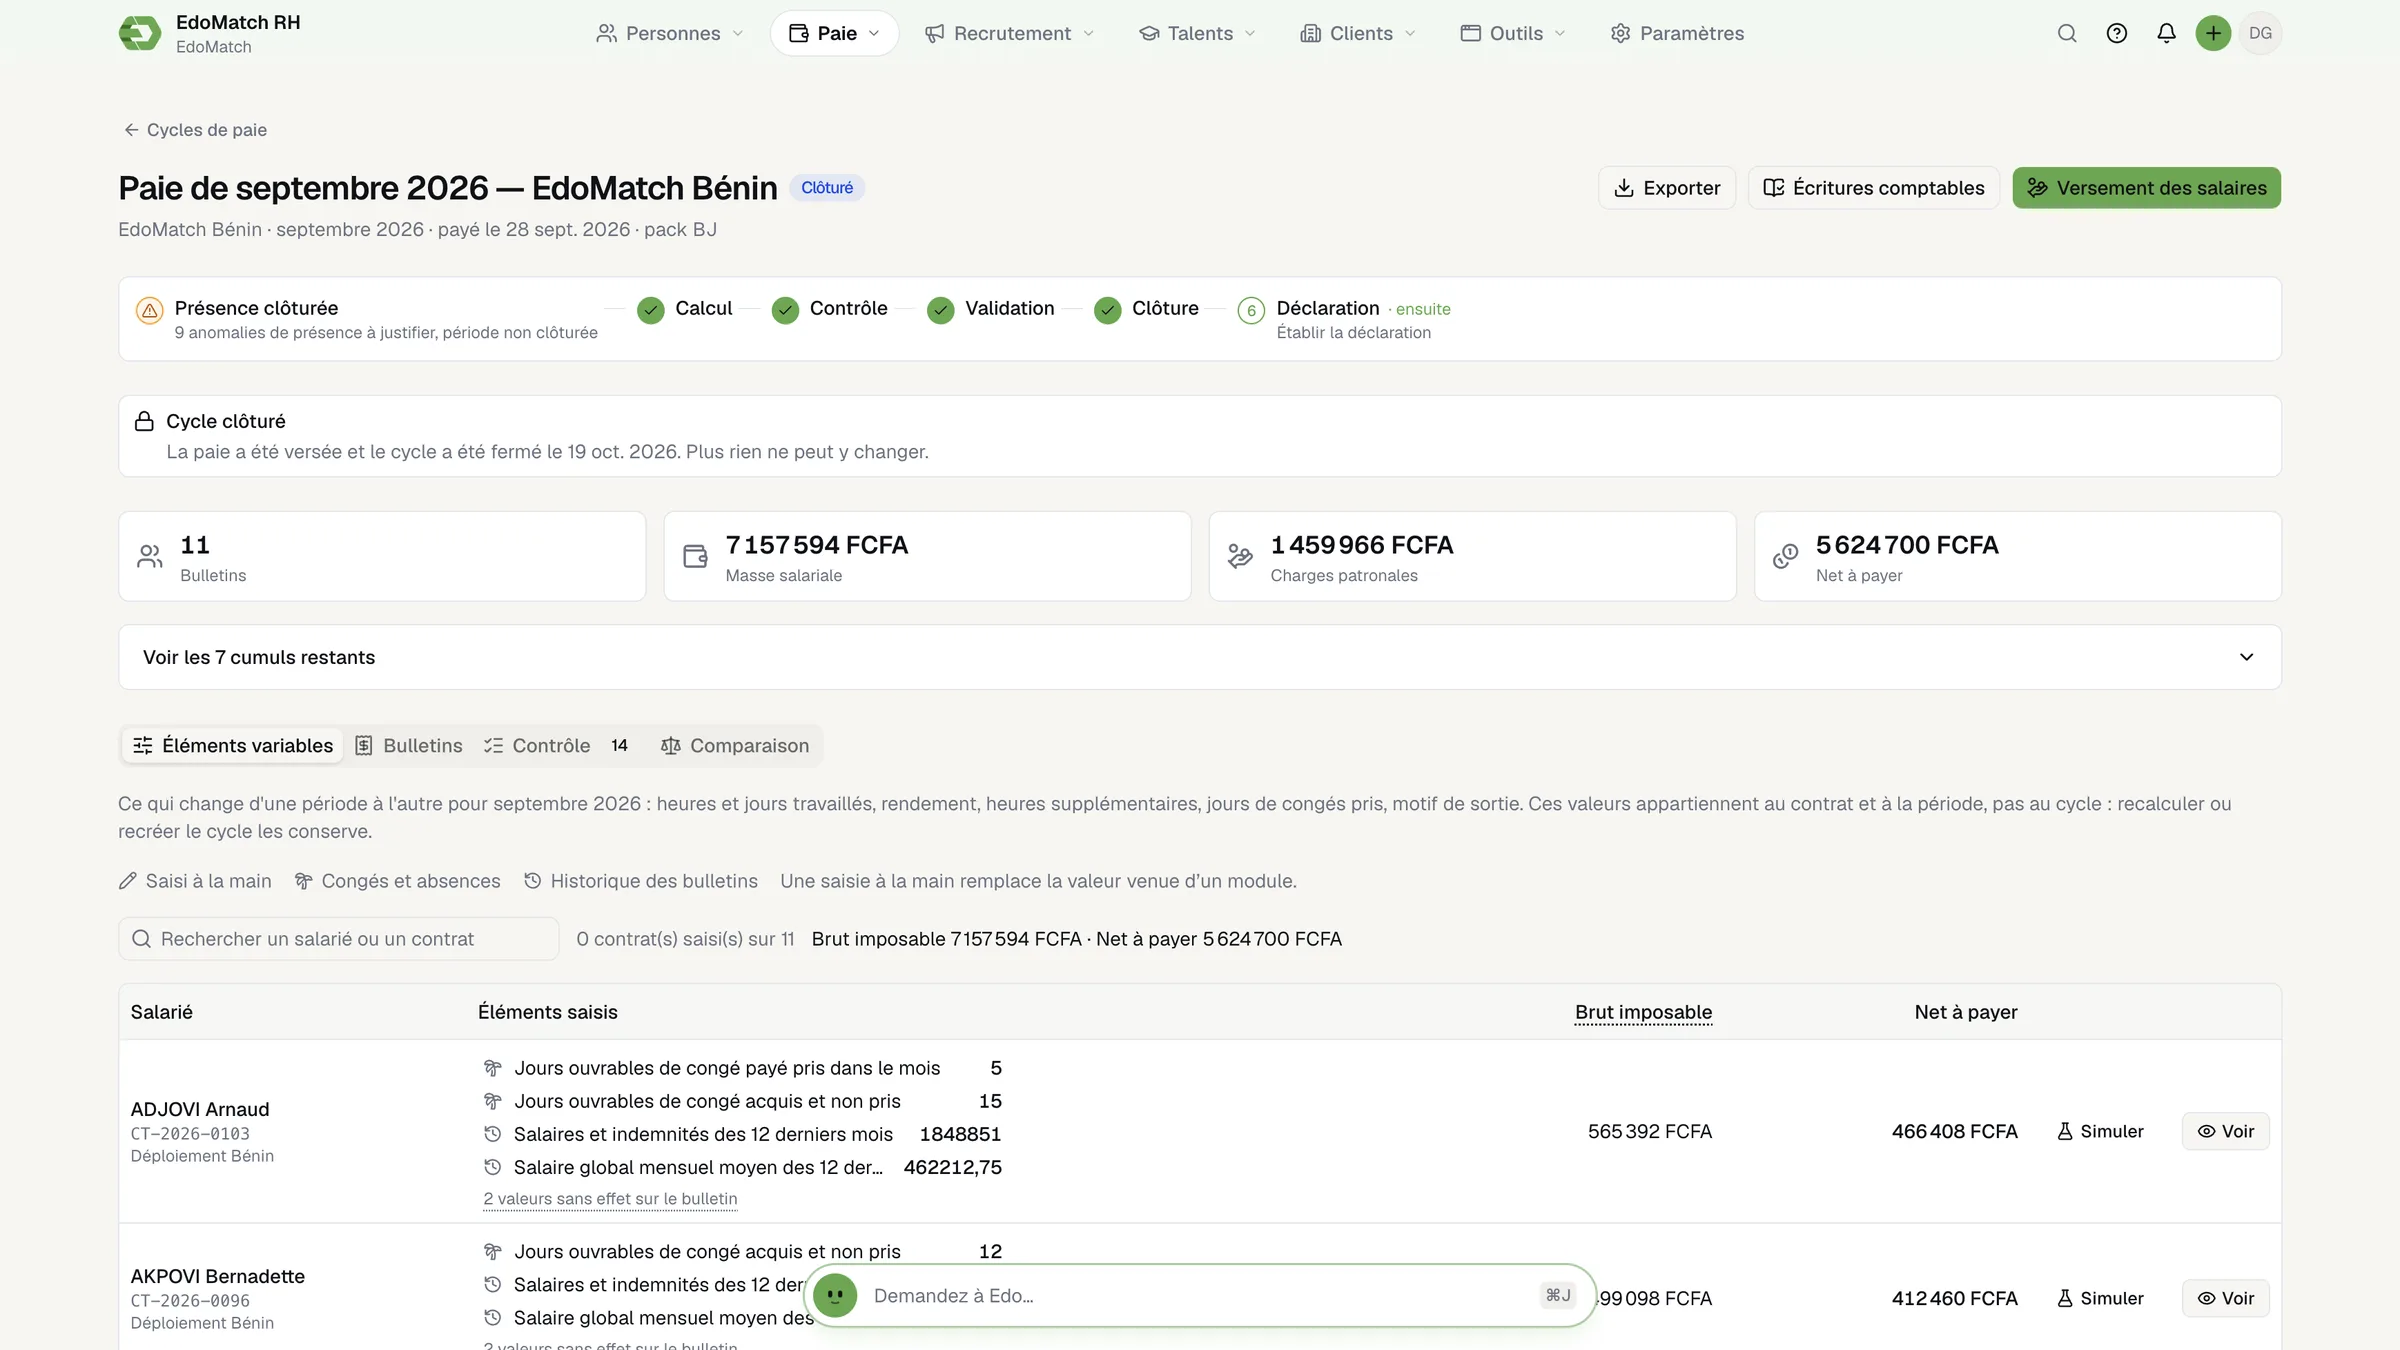Image resolution: width=2400 pixels, height=1350 pixels.
Task: Click the Net à payer coins icon
Action: pyautogui.click(x=1785, y=556)
